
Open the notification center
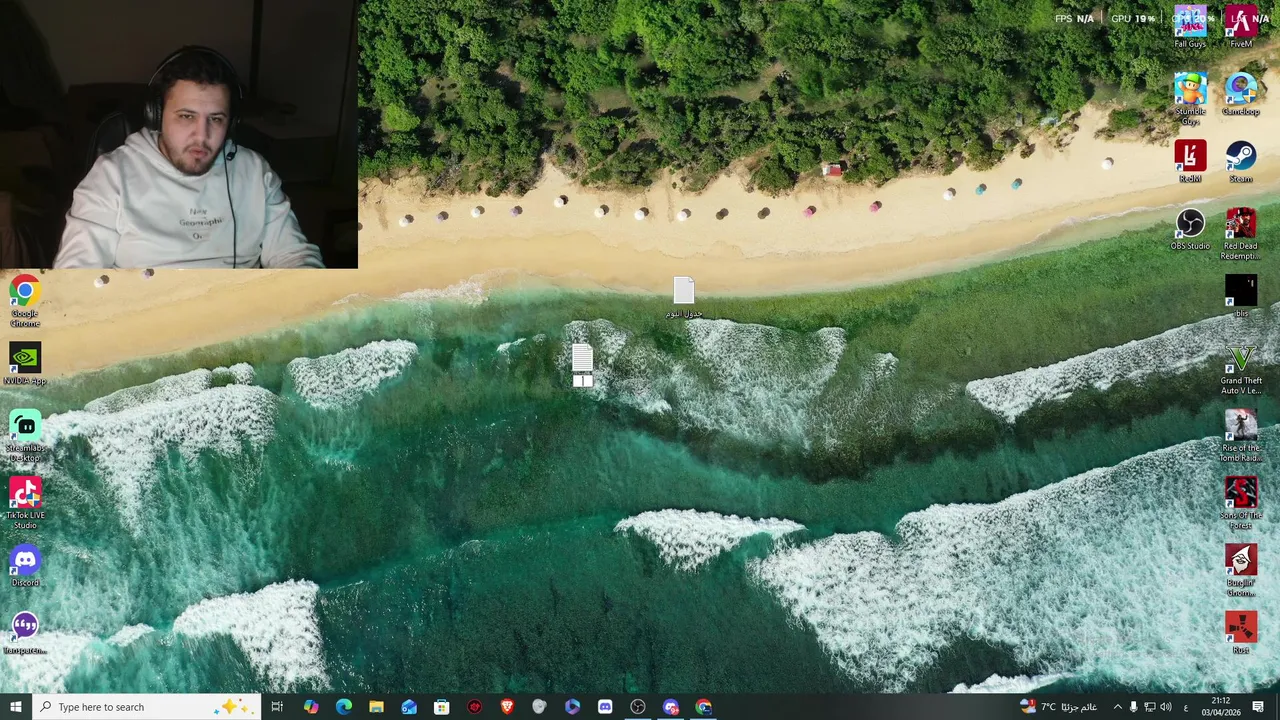[1258, 707]
